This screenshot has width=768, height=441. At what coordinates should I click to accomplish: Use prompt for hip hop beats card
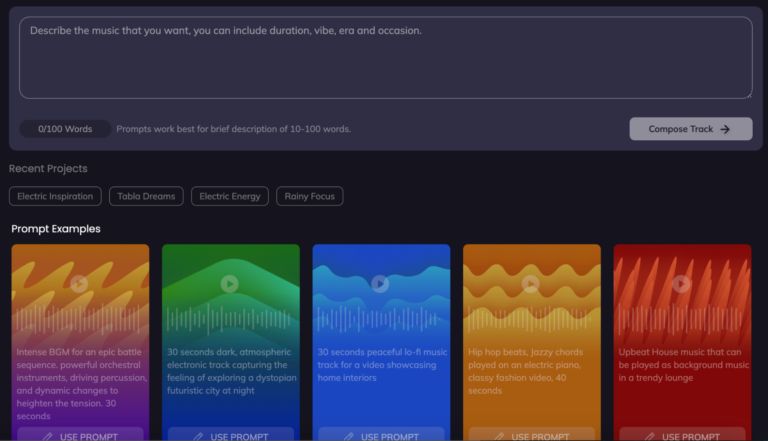(531, 436)
